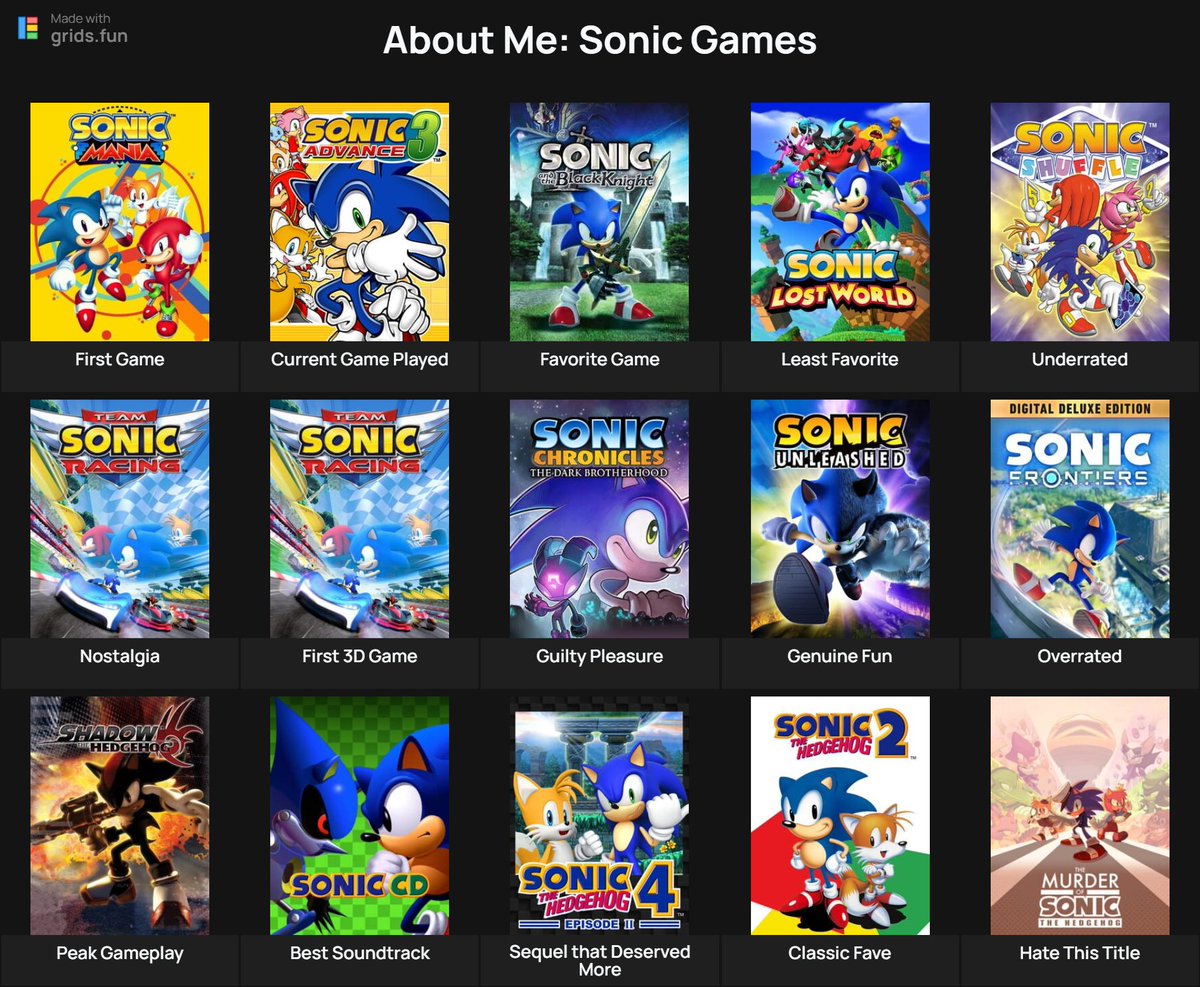This screenshot has width=1200, height=987.
Task: Select 'Sequel that Deserved More' label
Action: click(x=600, y=960)
